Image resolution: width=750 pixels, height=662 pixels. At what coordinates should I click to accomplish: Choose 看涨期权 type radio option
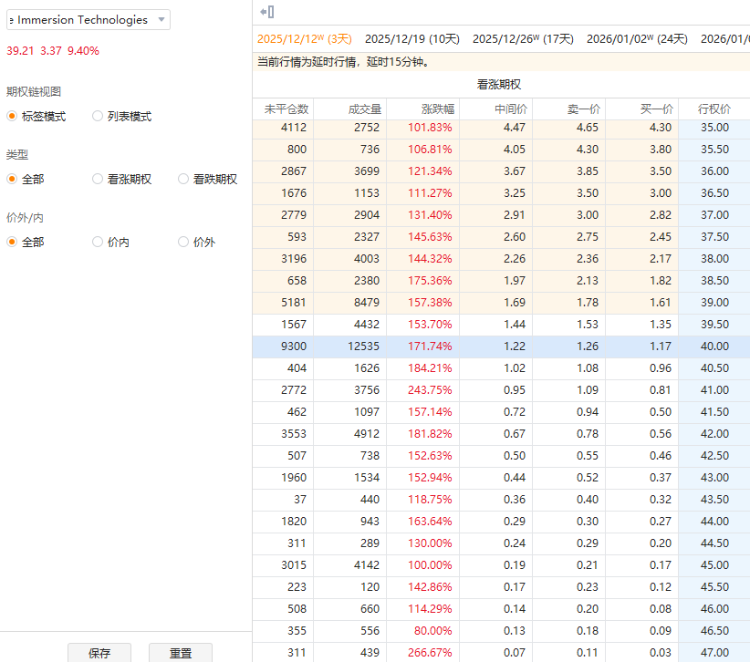click(98, 179)
